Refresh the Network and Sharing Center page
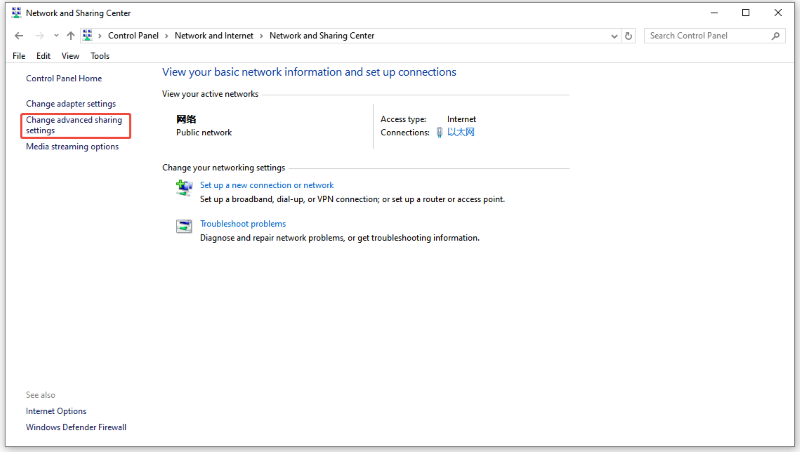 [629, 36]
